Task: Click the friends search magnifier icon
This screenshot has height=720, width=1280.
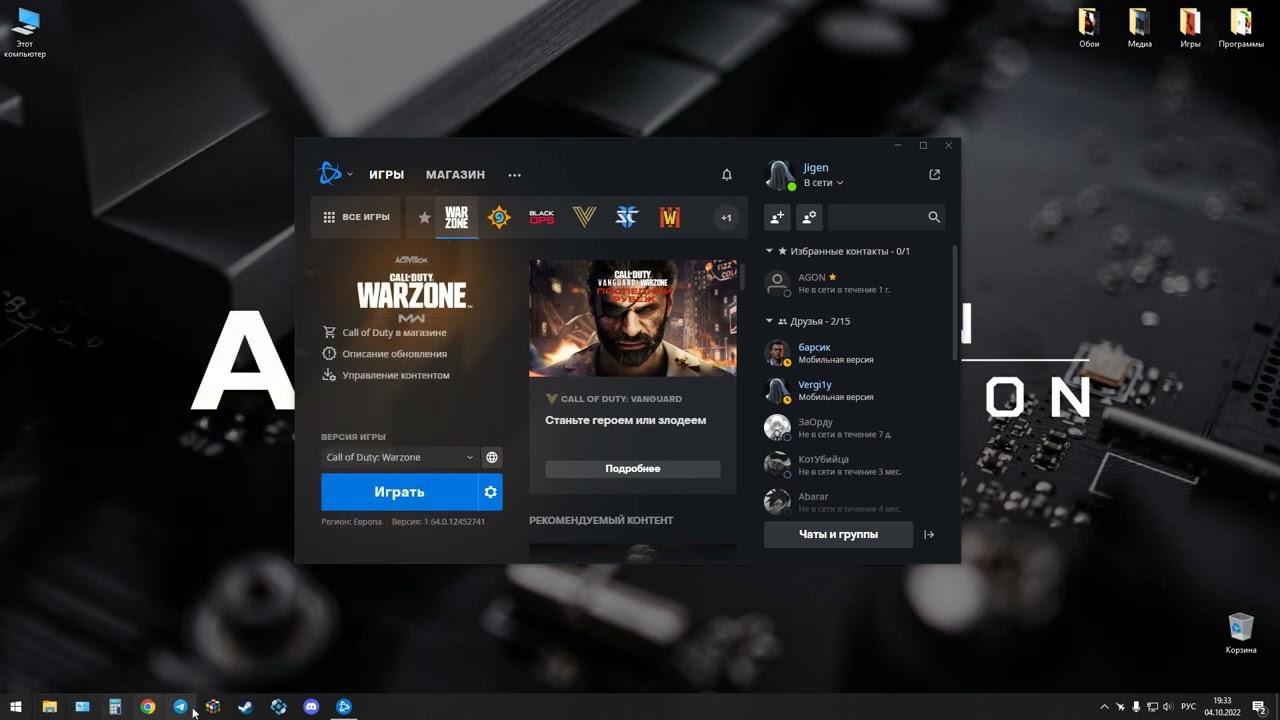Action: pos(934,217)
